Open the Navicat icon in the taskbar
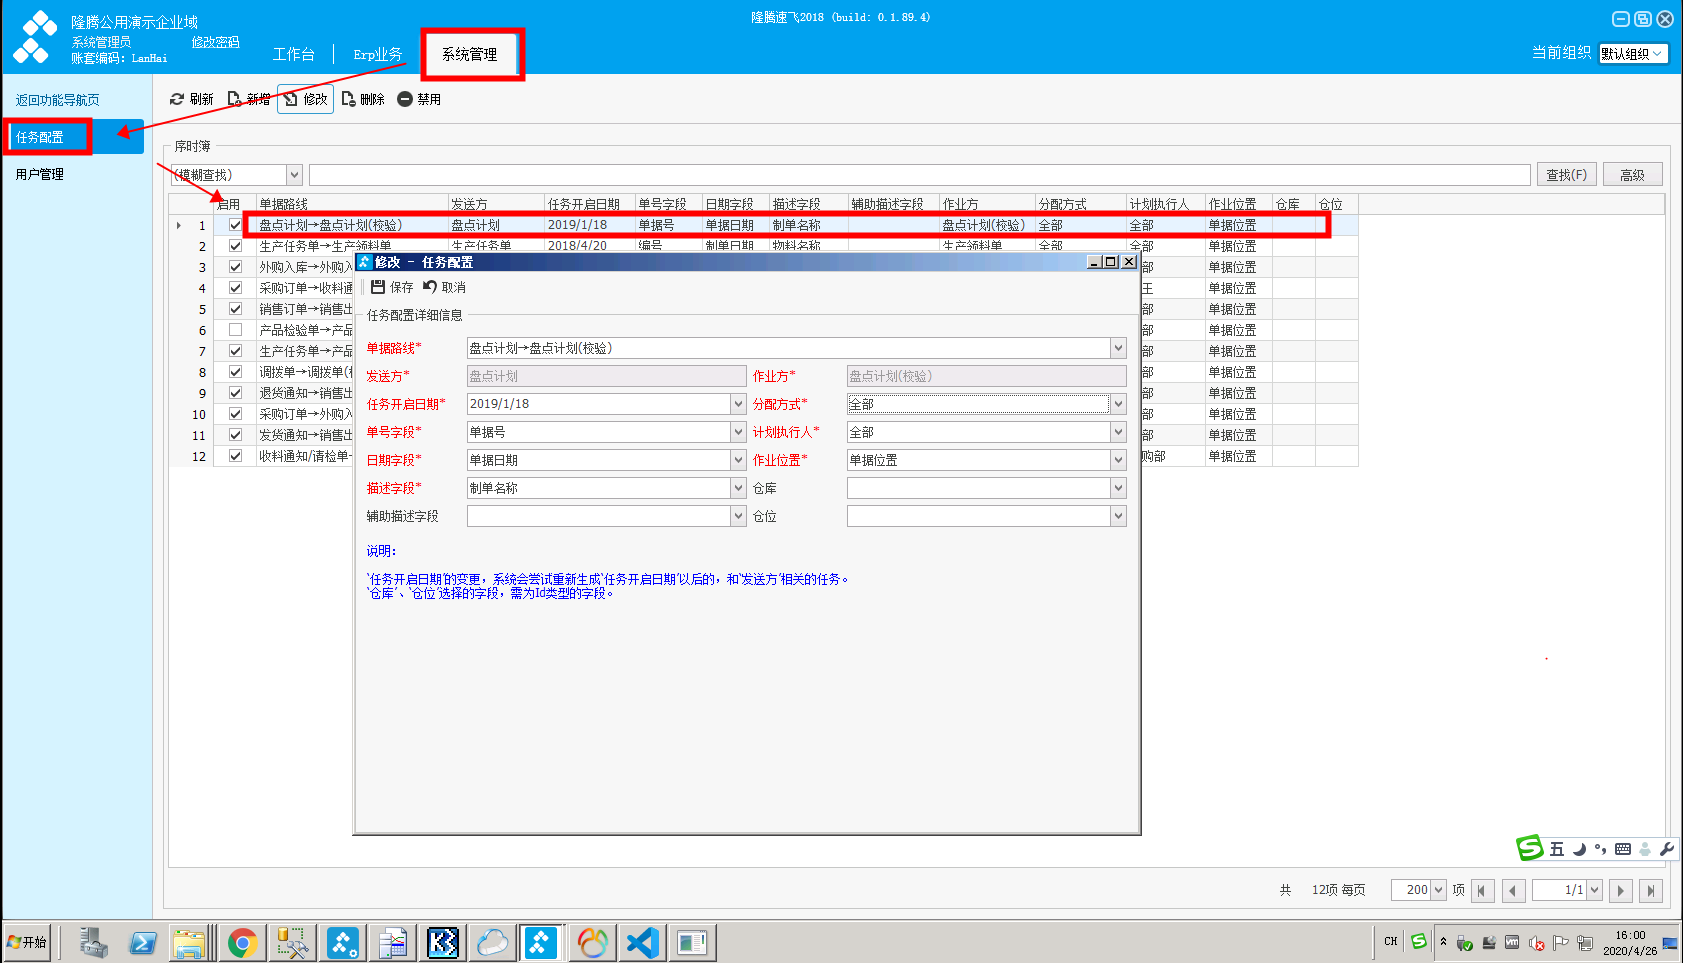1683x963 pixels. click(x=592, y=942)
